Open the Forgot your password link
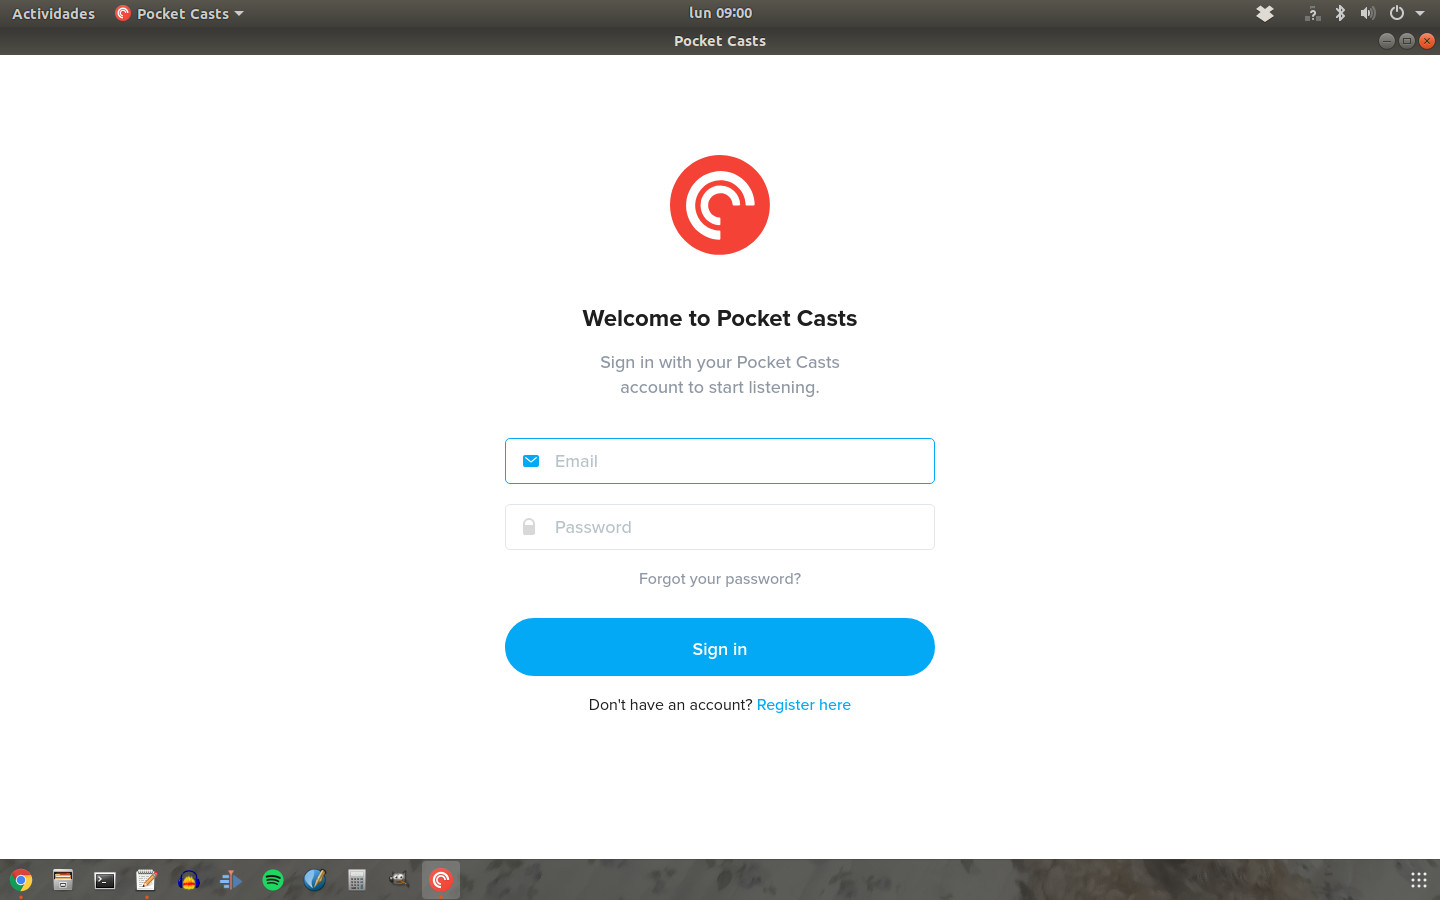The image size is (1440, 900). [719, 579]
